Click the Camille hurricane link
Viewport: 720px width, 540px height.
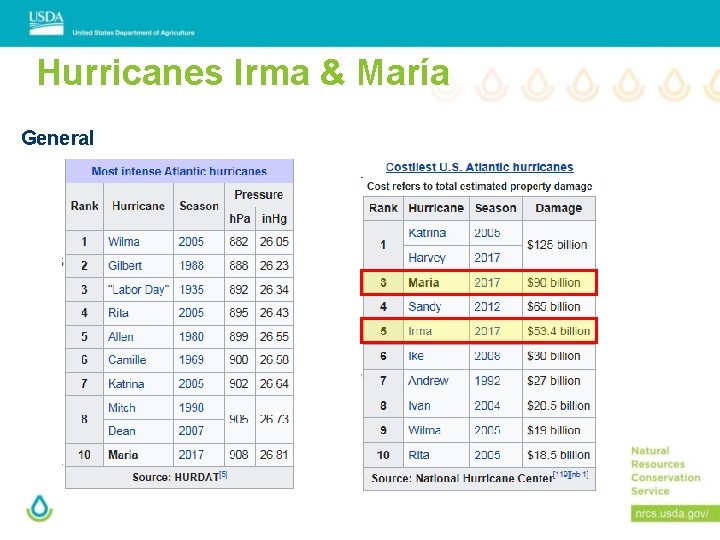tap(127, 360)
